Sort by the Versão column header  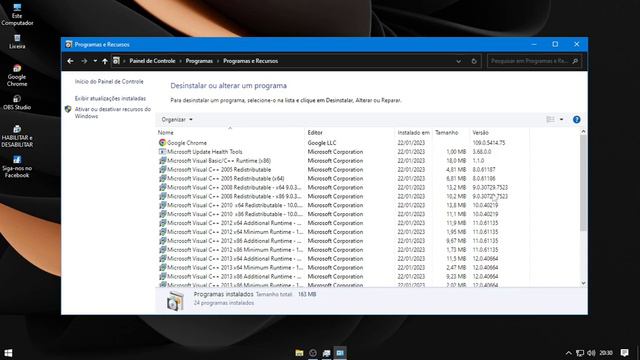pos(499,133)
